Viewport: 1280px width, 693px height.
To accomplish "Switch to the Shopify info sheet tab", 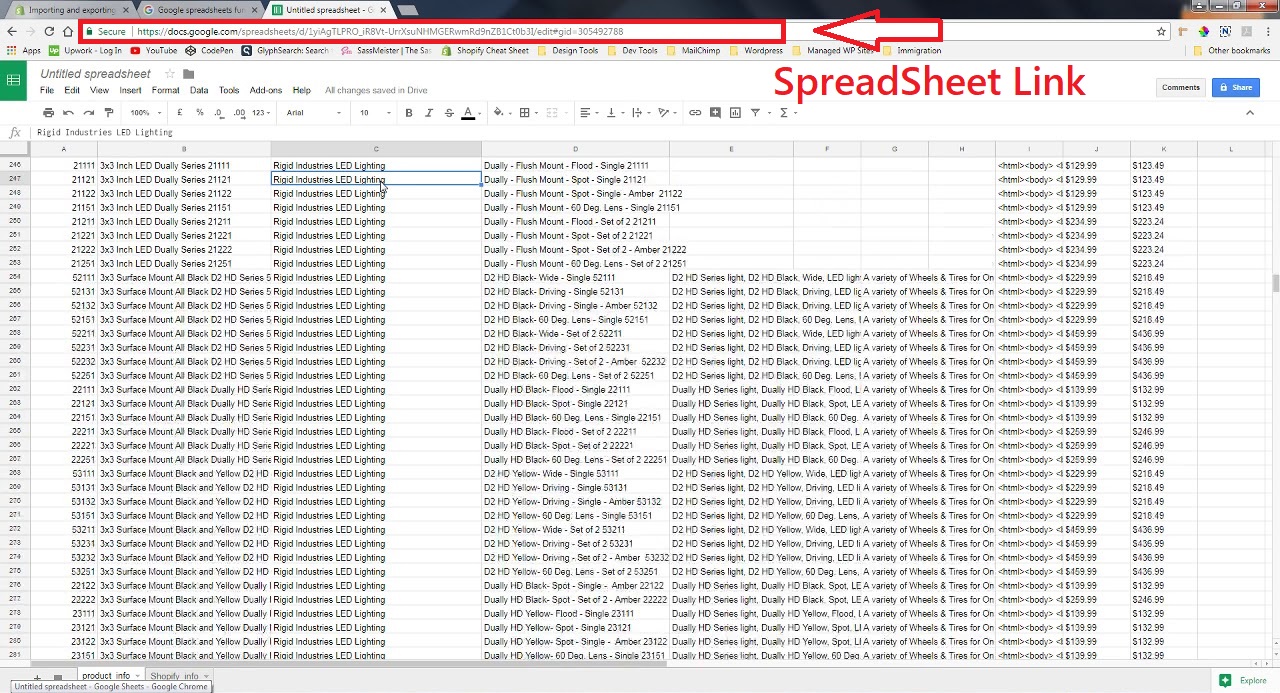I will pyautogui.click(x=175, y=677).
